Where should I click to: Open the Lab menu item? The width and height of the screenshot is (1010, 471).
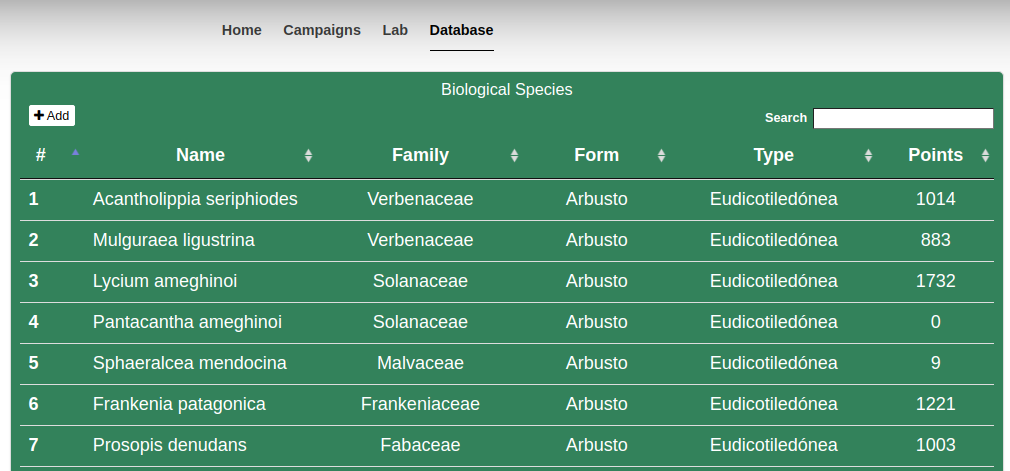395,30
